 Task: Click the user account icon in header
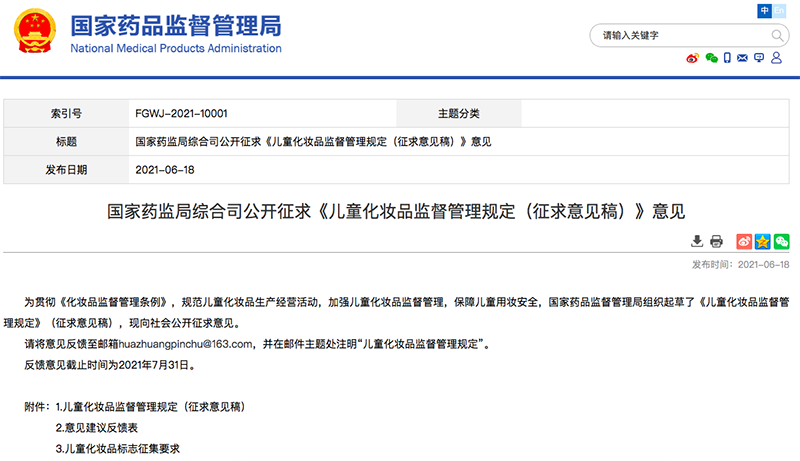(776, 58)
